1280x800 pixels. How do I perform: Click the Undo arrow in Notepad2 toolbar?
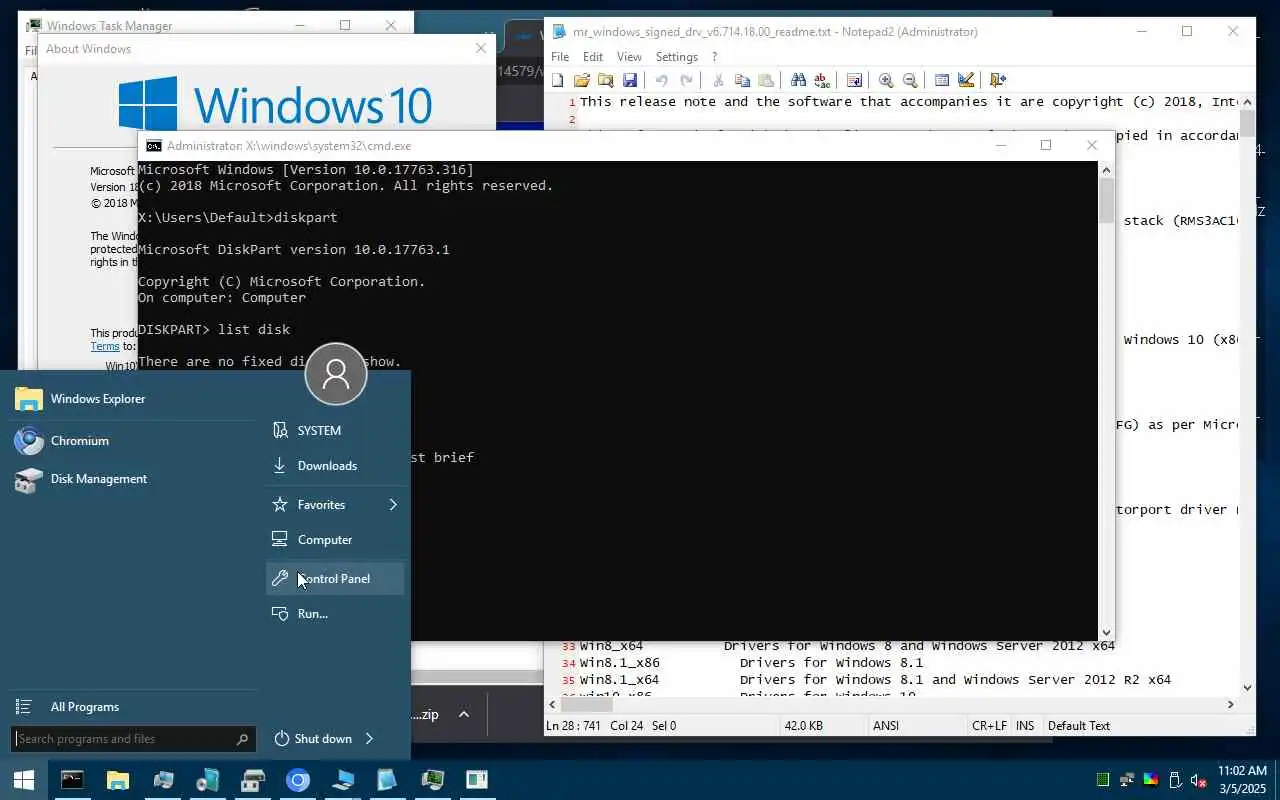coord(662,80)
